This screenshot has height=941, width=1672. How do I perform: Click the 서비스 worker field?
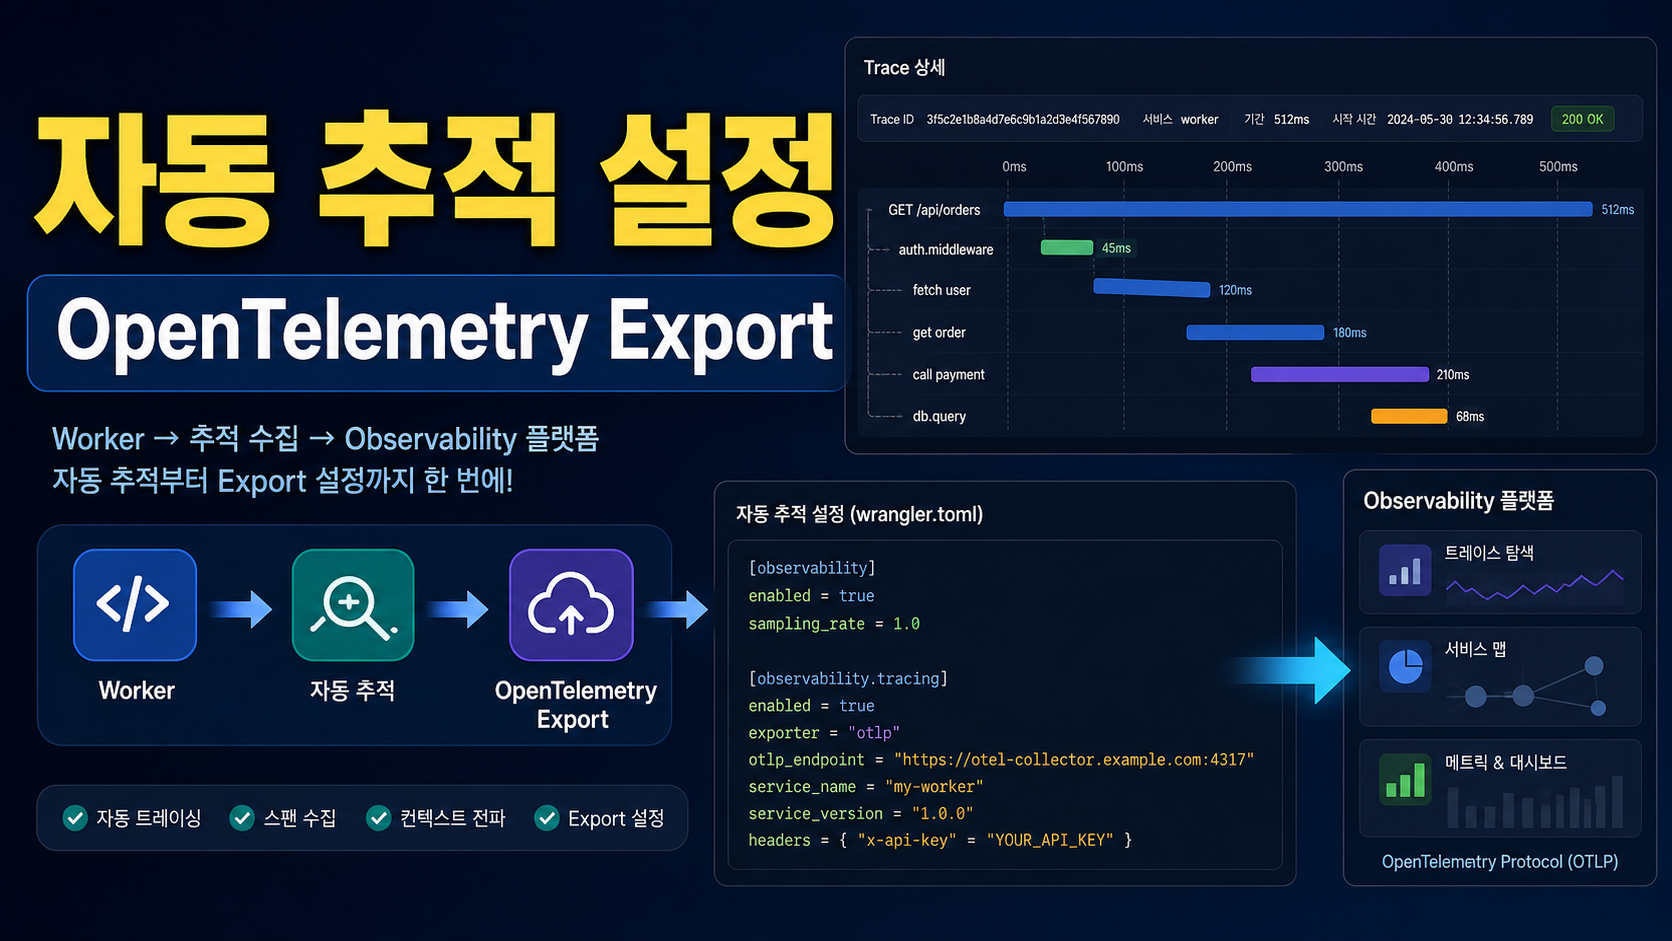1180,119
